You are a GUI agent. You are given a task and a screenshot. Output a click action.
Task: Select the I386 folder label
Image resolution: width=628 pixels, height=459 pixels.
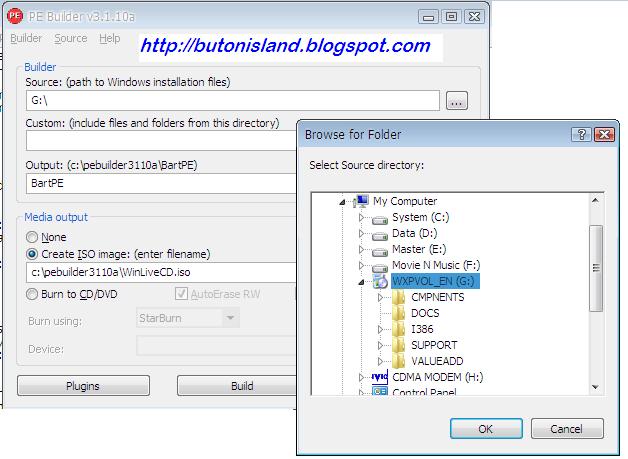pyautogui.click(x=422, y=329)
